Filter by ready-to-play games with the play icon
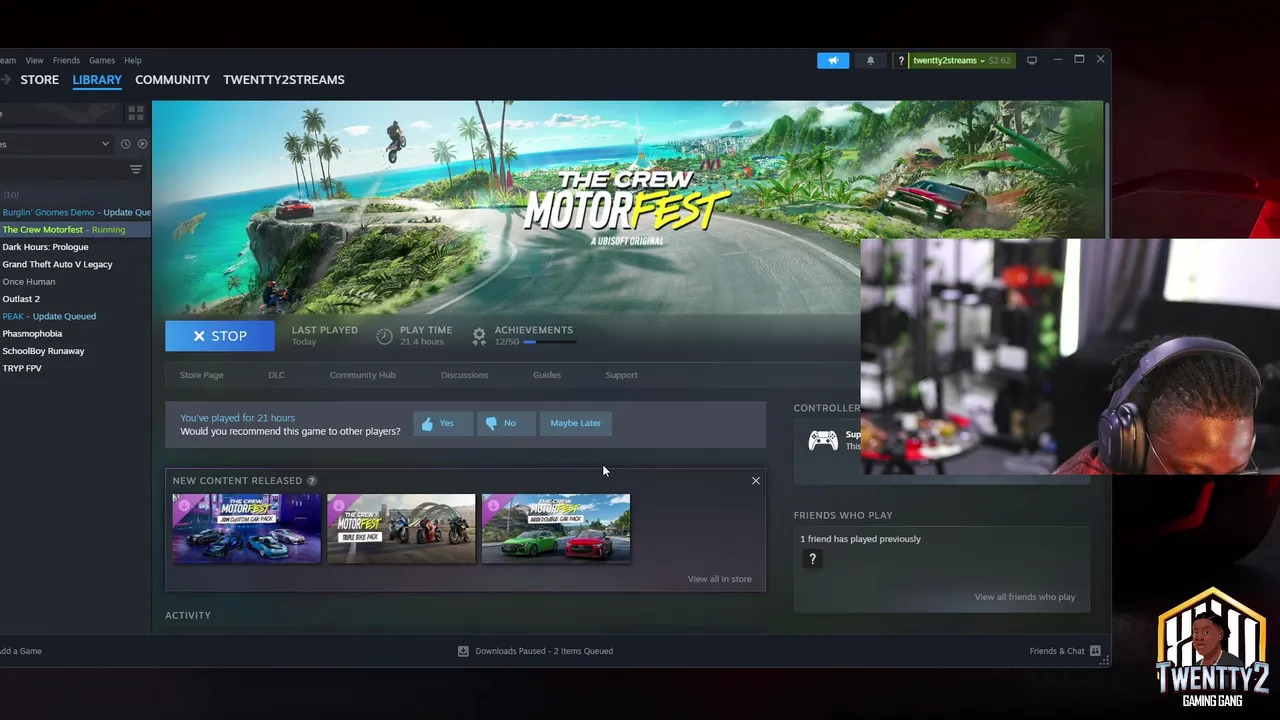 tap(142, 144)
